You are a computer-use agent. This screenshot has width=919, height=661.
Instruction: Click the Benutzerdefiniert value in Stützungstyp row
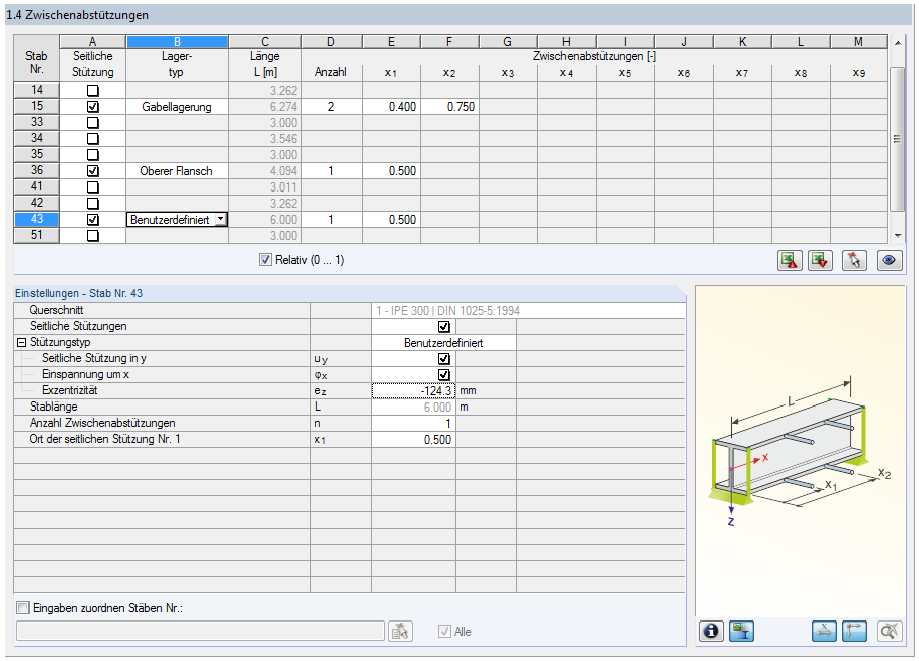pos(444,343)
